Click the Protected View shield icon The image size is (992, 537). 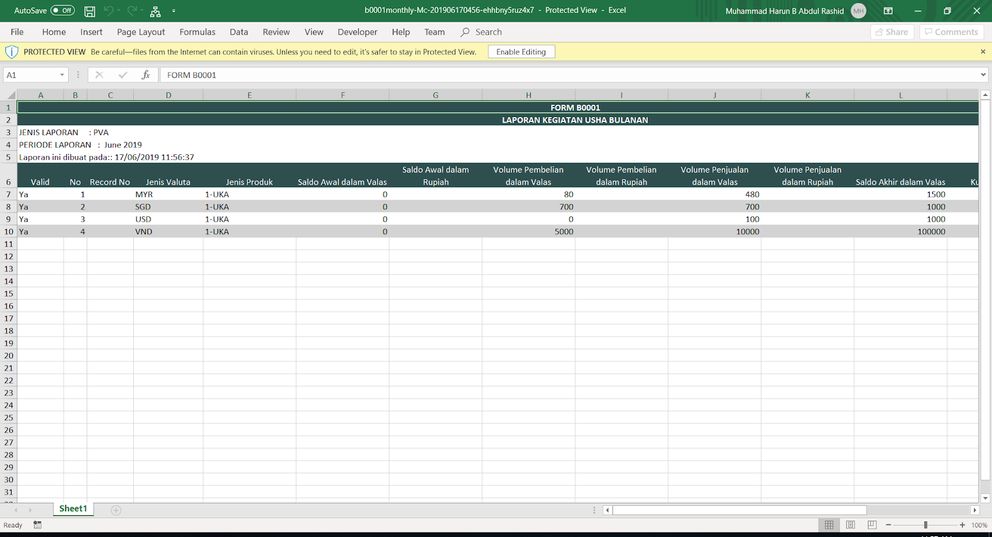(11, 52)
